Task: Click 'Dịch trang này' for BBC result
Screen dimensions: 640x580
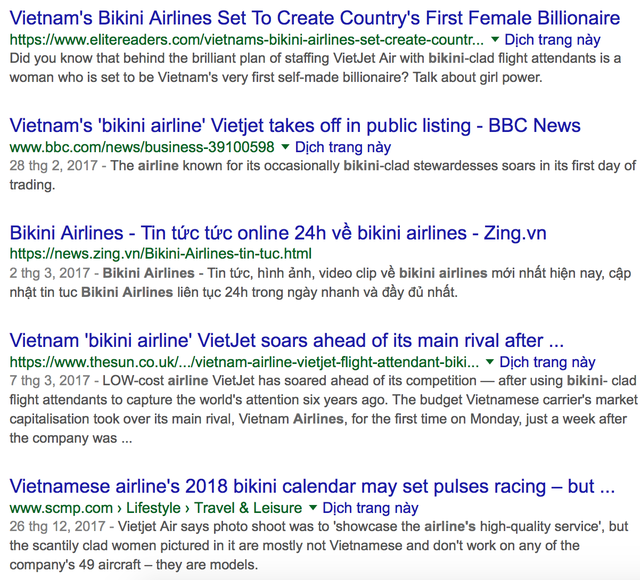Action: (342, 147)
